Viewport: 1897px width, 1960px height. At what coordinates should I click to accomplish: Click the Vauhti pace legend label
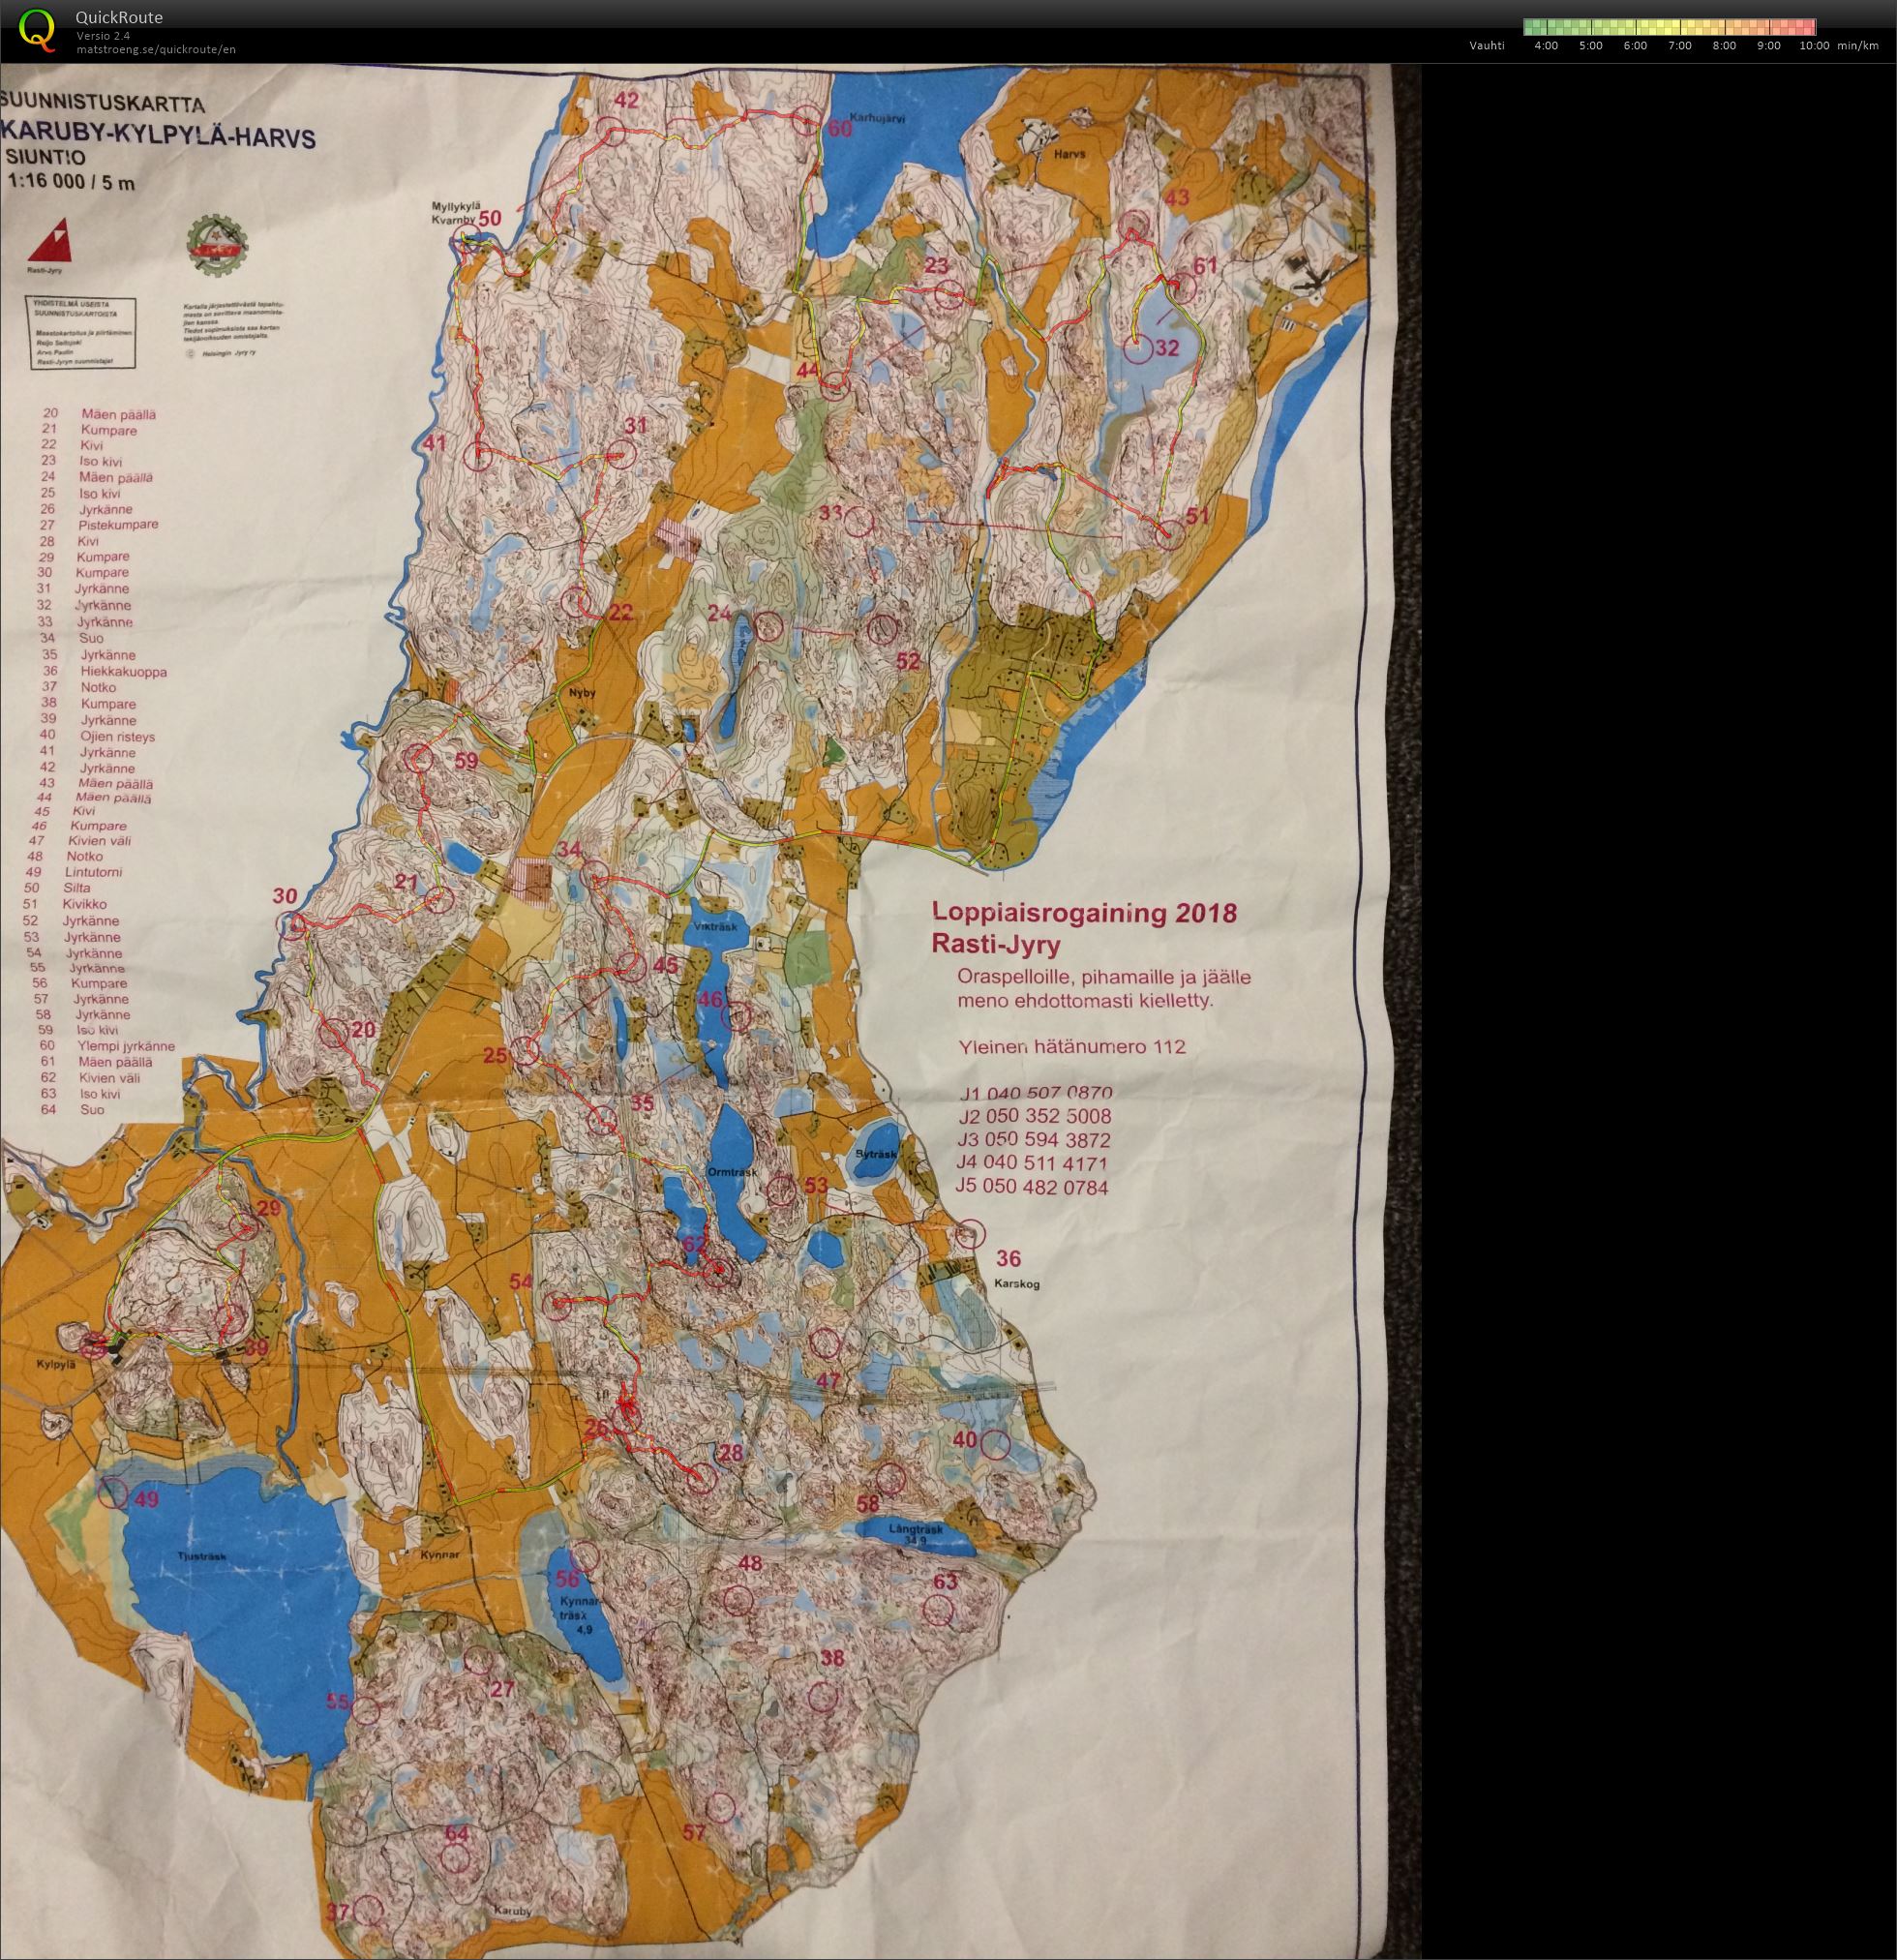point(1487,45)
